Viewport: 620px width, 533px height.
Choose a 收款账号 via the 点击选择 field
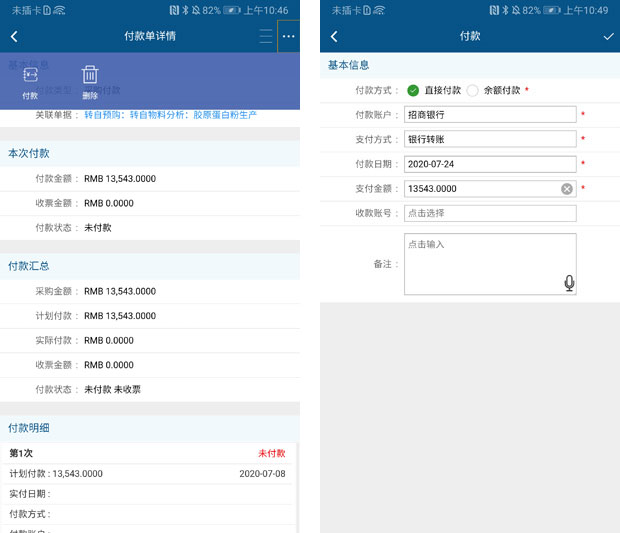489,213
